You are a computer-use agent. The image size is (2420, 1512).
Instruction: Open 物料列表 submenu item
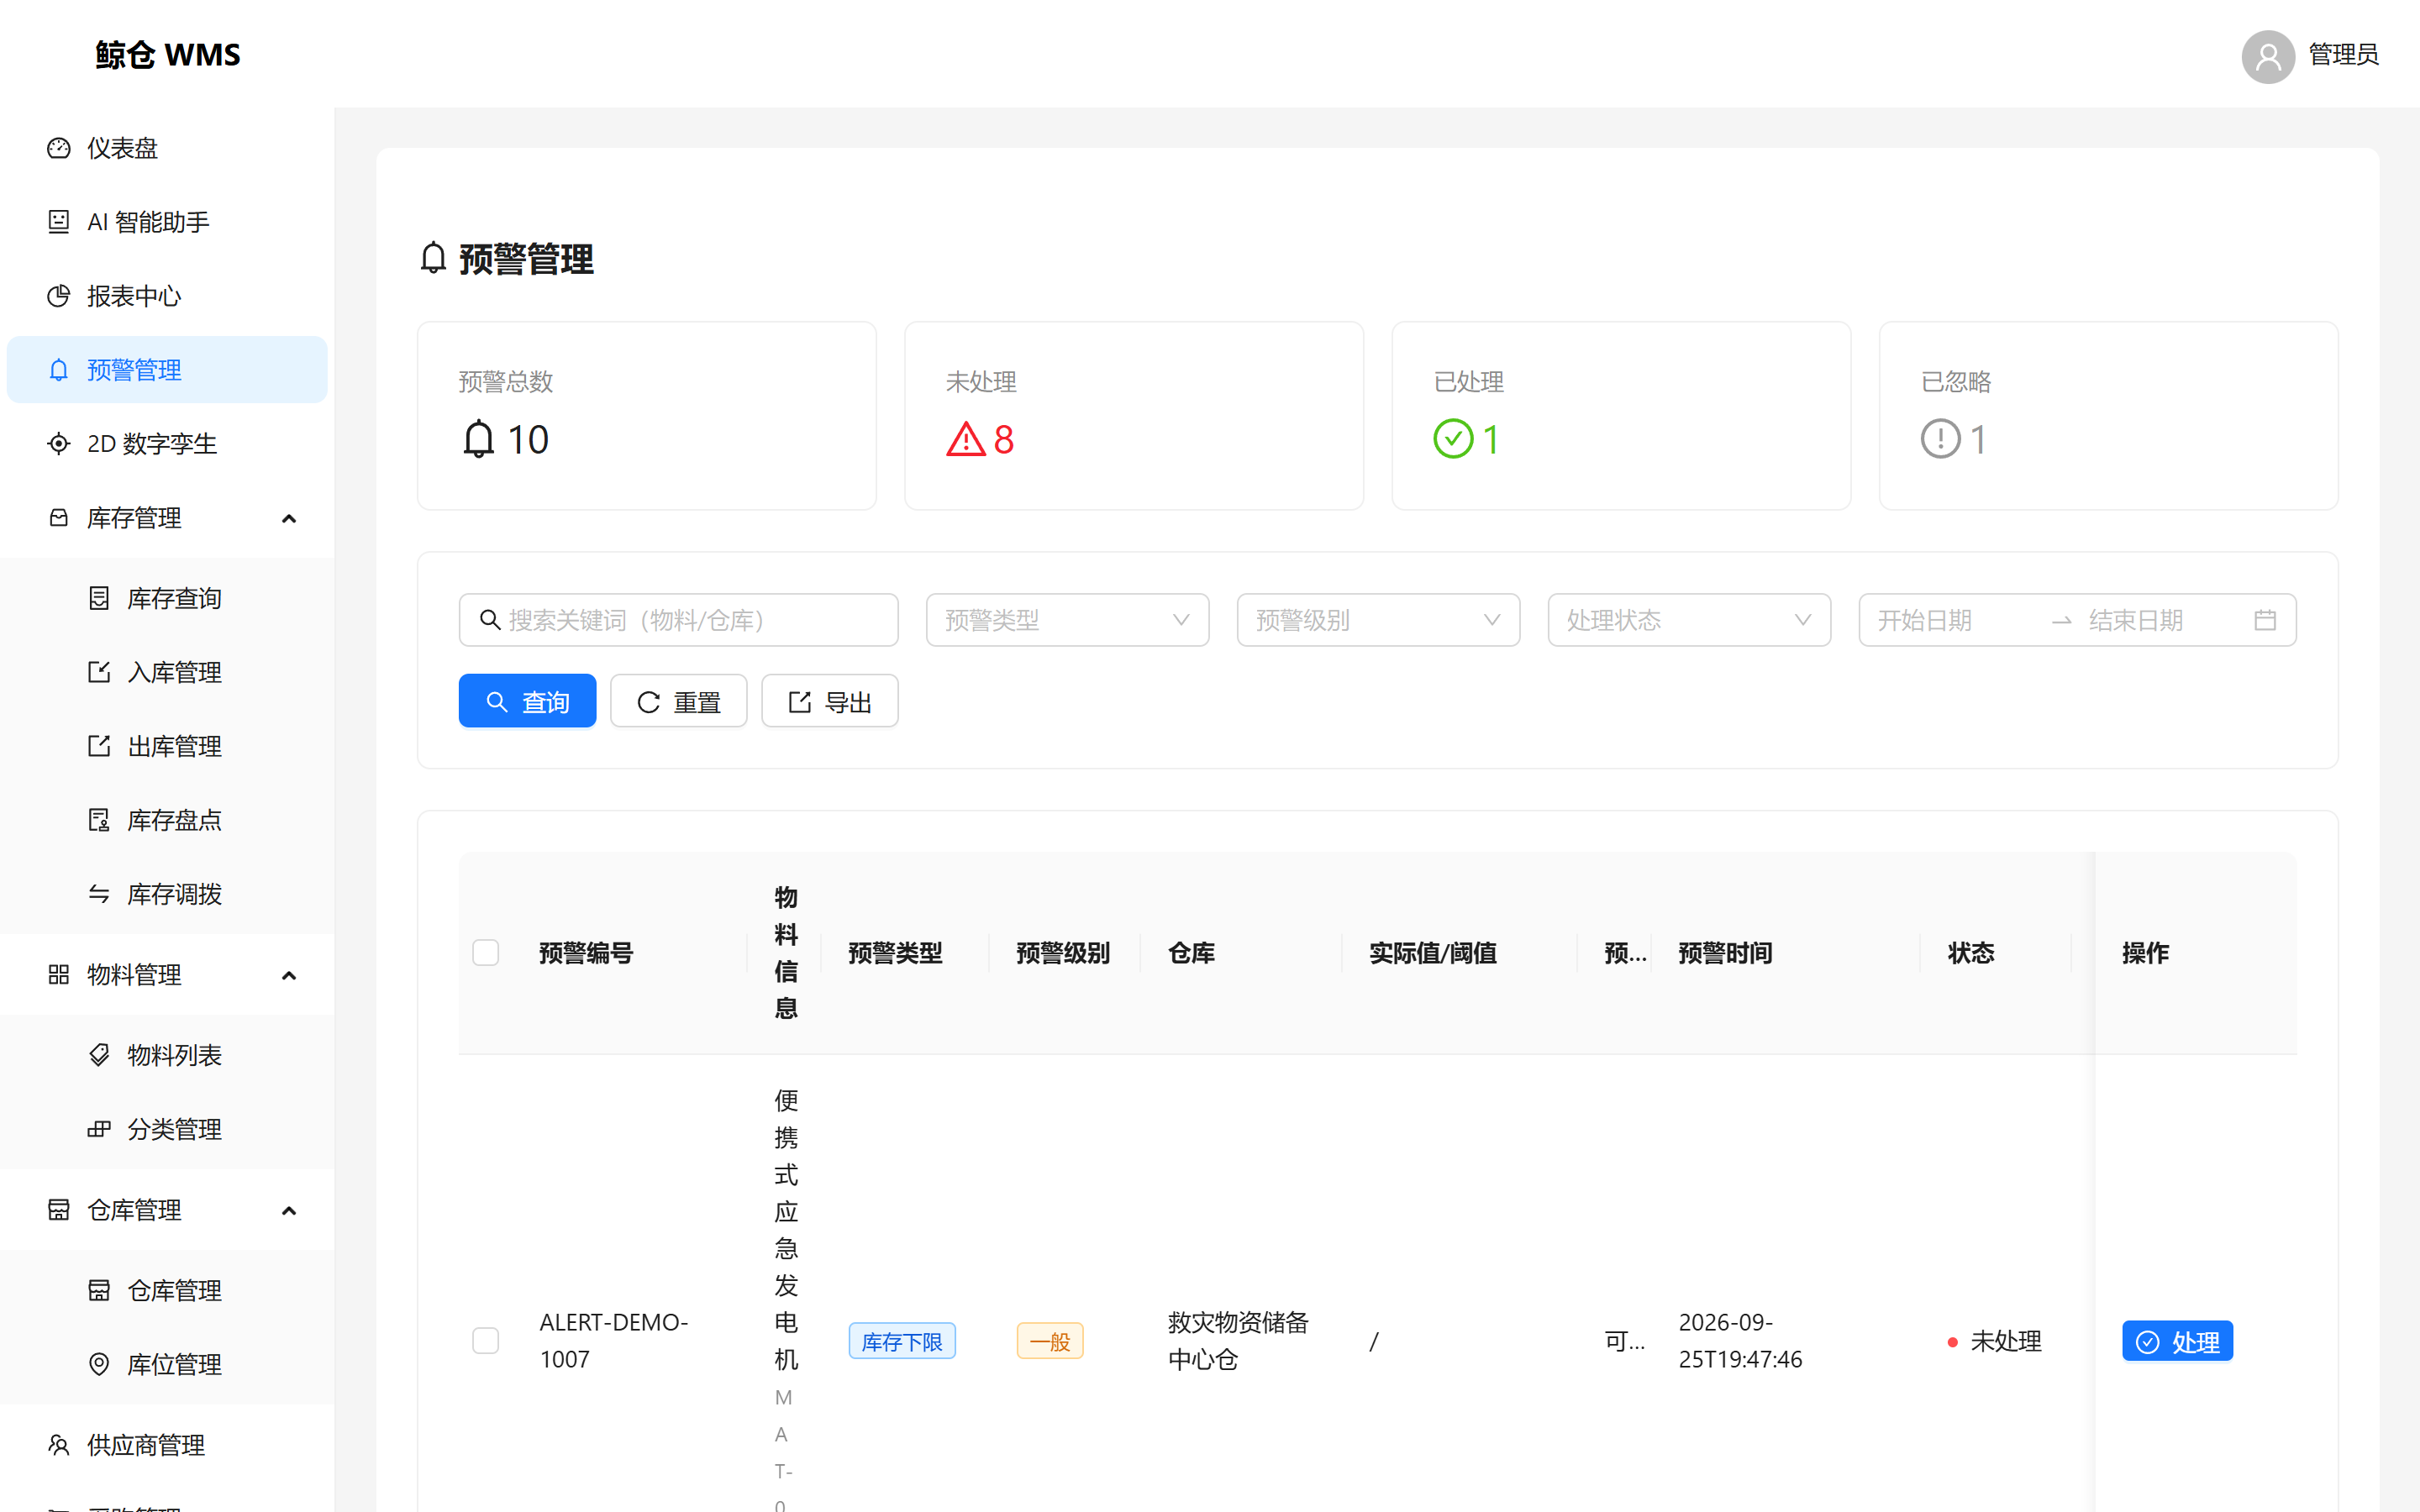(167, 1055)
